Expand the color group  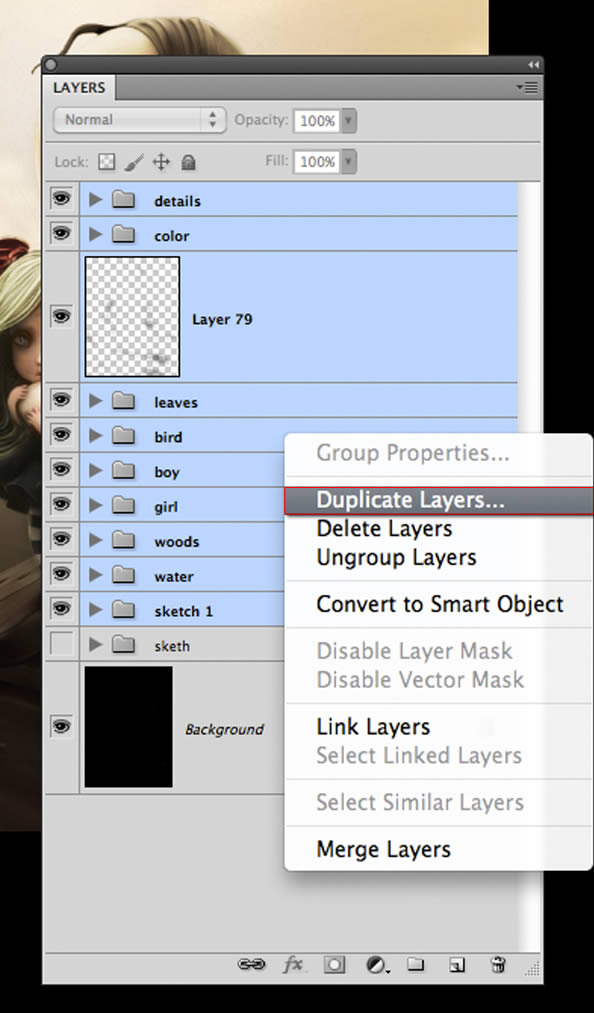96,235
